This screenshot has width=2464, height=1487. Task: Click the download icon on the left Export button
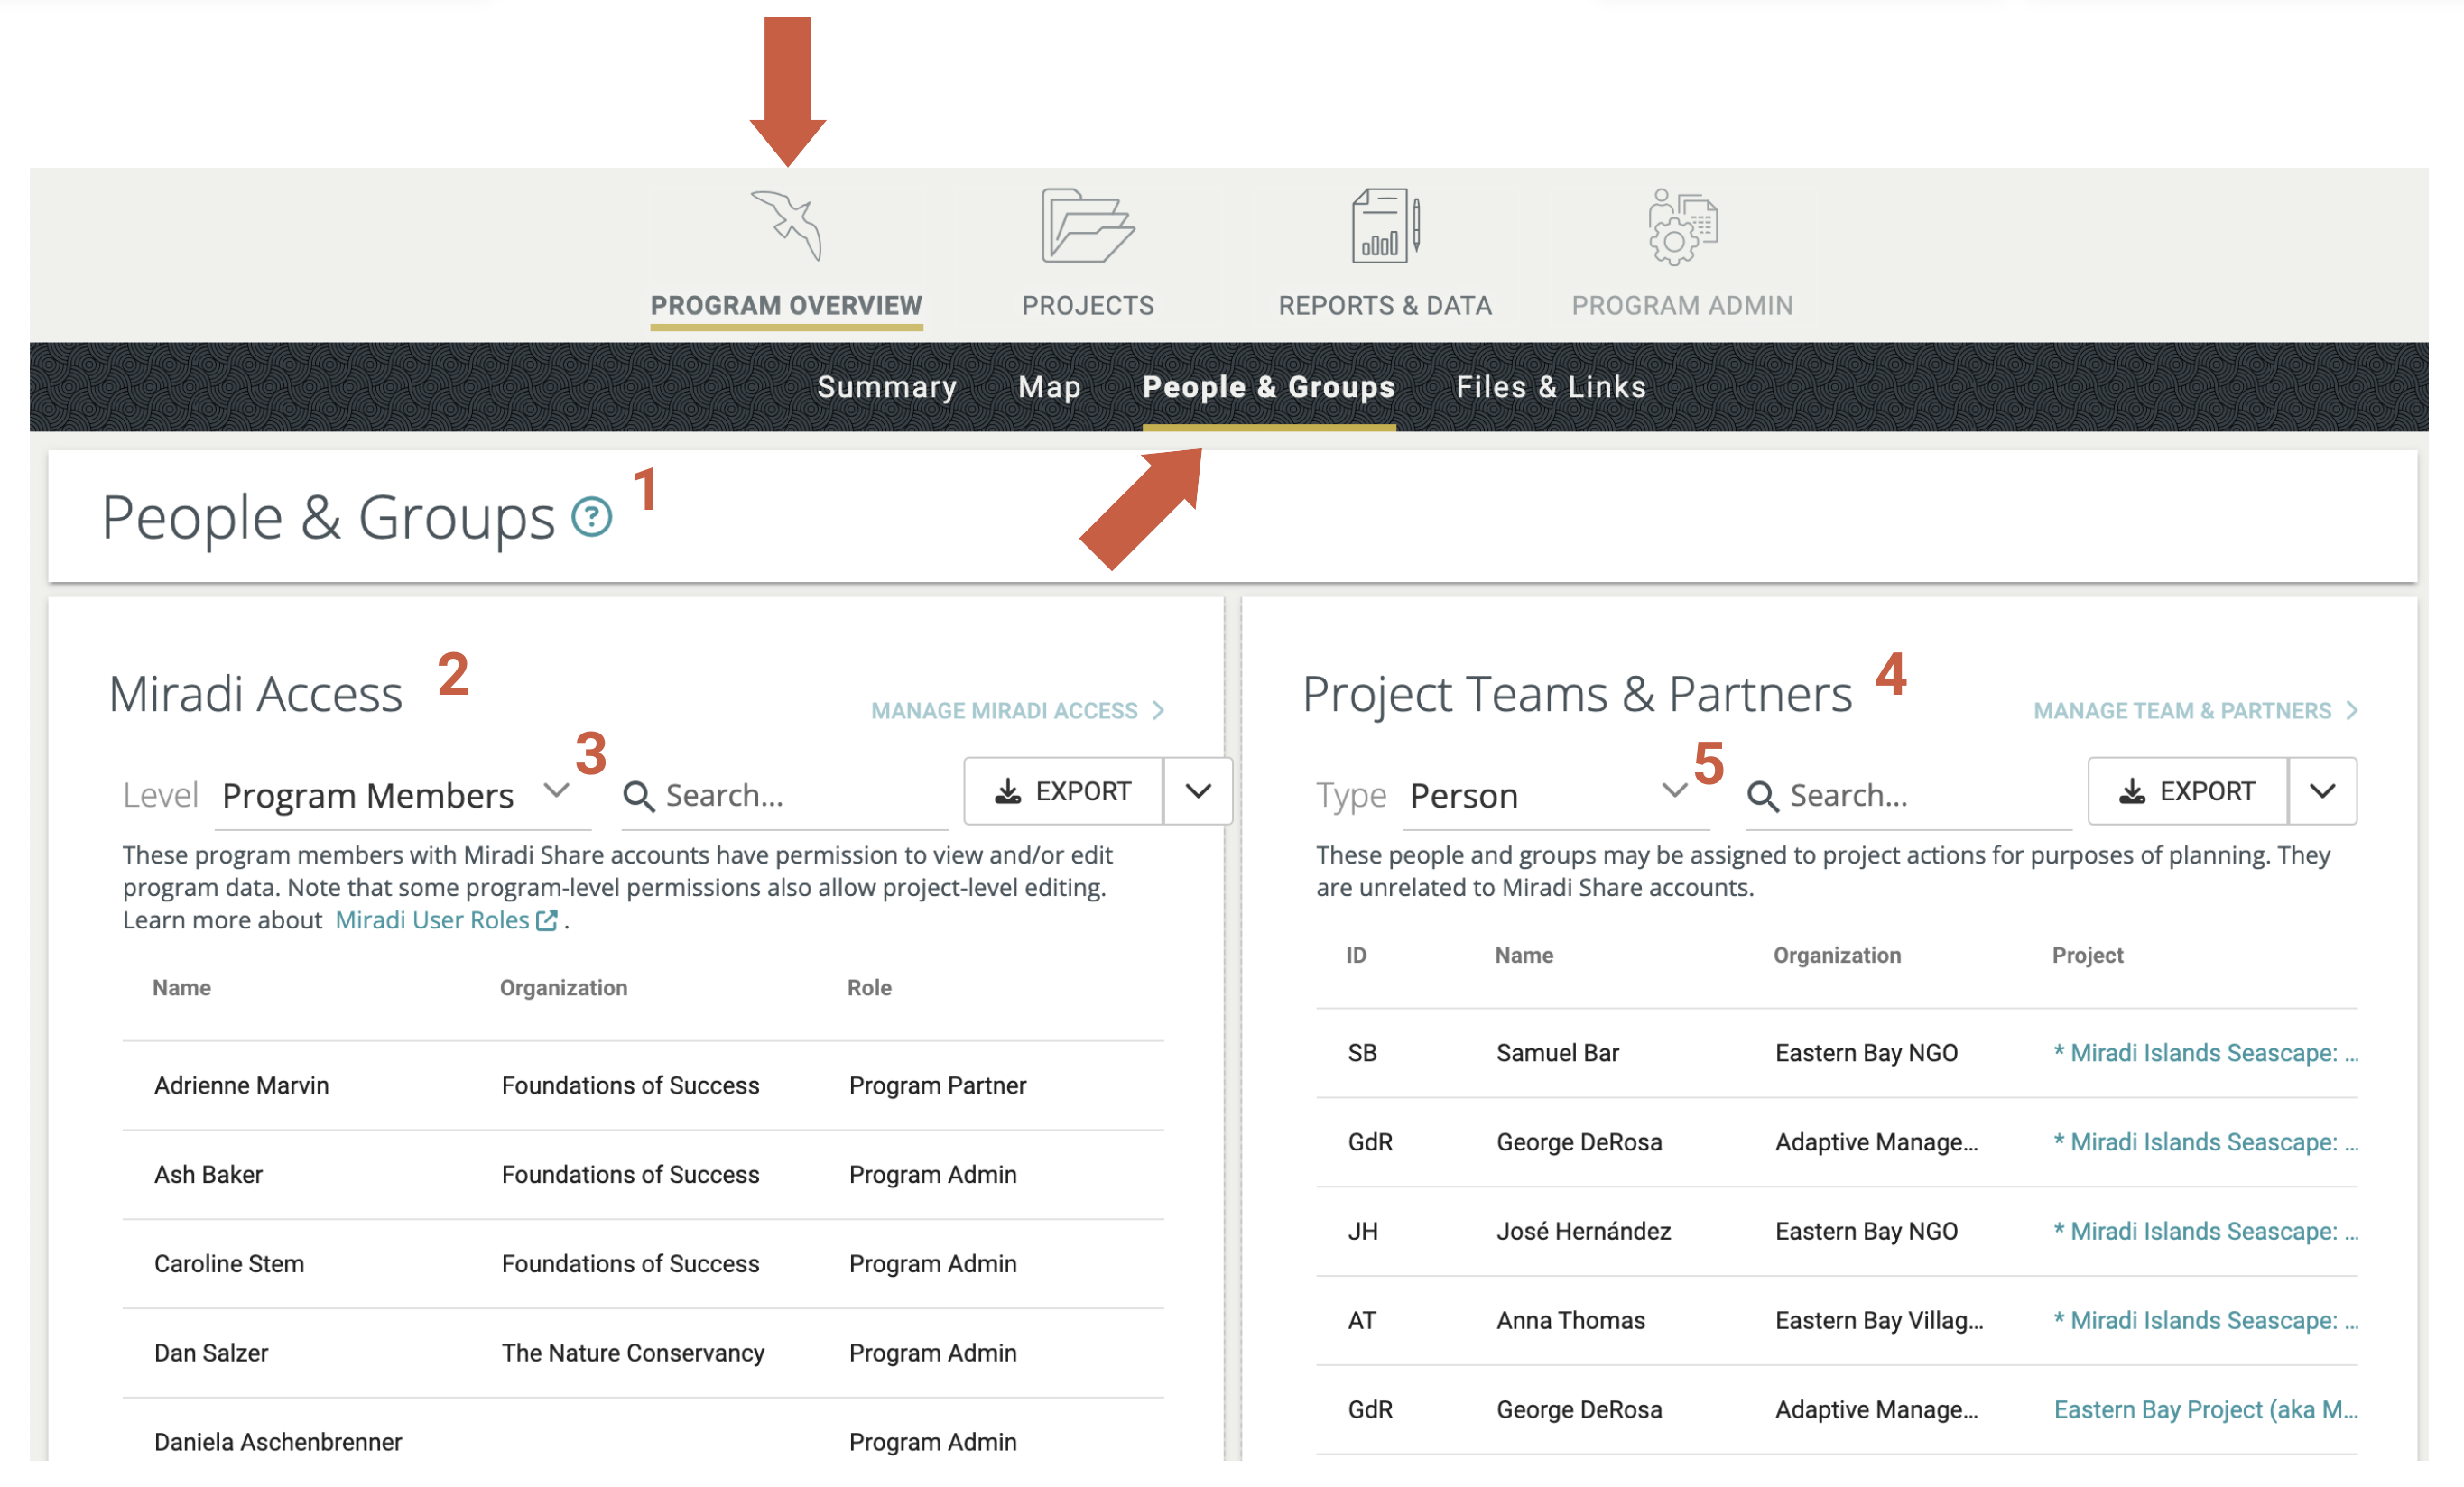(x=1010, y=791)
